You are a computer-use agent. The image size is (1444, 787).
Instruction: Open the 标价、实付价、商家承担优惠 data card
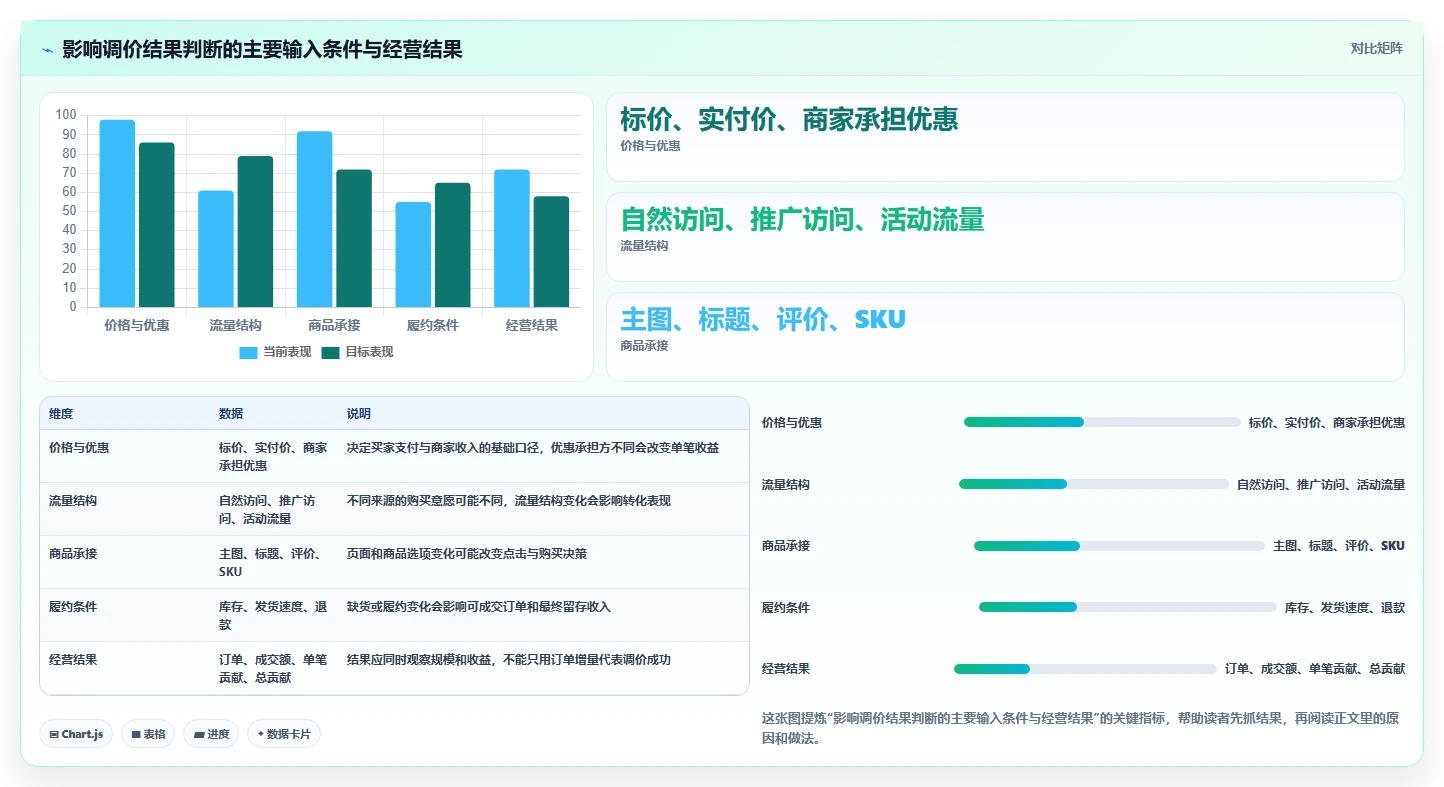[1005, 137]
